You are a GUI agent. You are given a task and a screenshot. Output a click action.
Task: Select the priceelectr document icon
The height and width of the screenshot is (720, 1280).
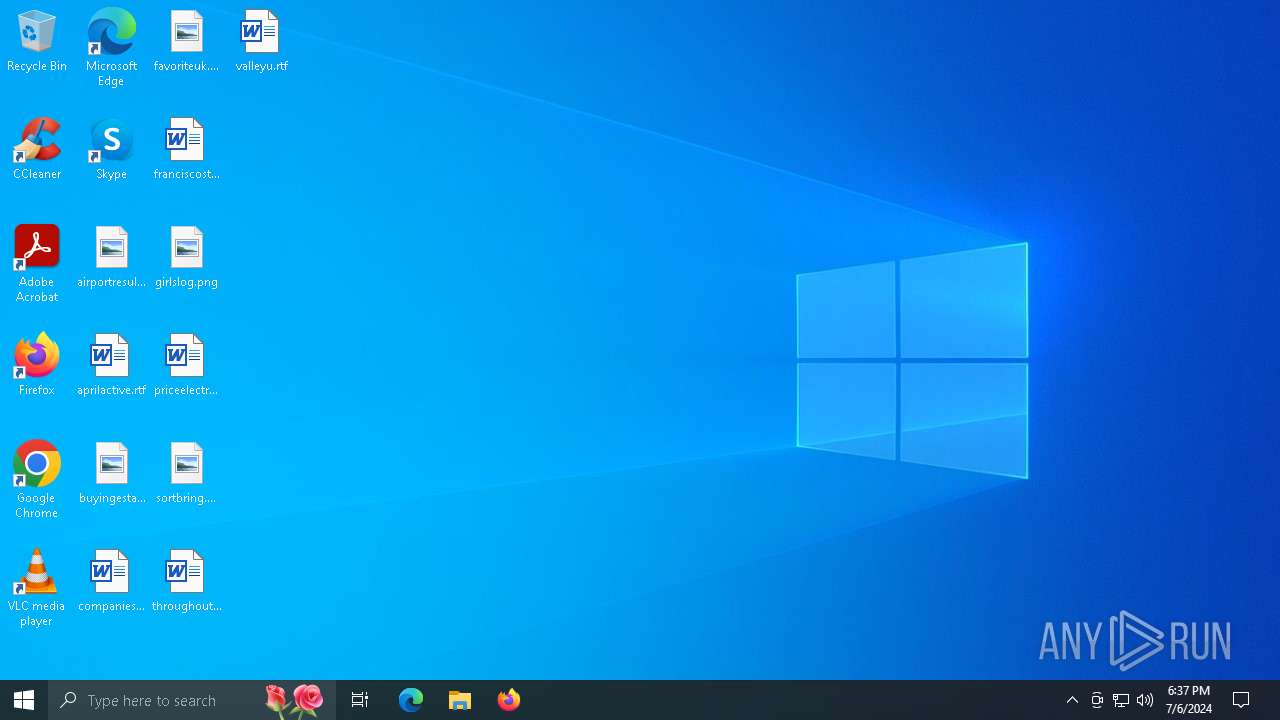[186, 366]
